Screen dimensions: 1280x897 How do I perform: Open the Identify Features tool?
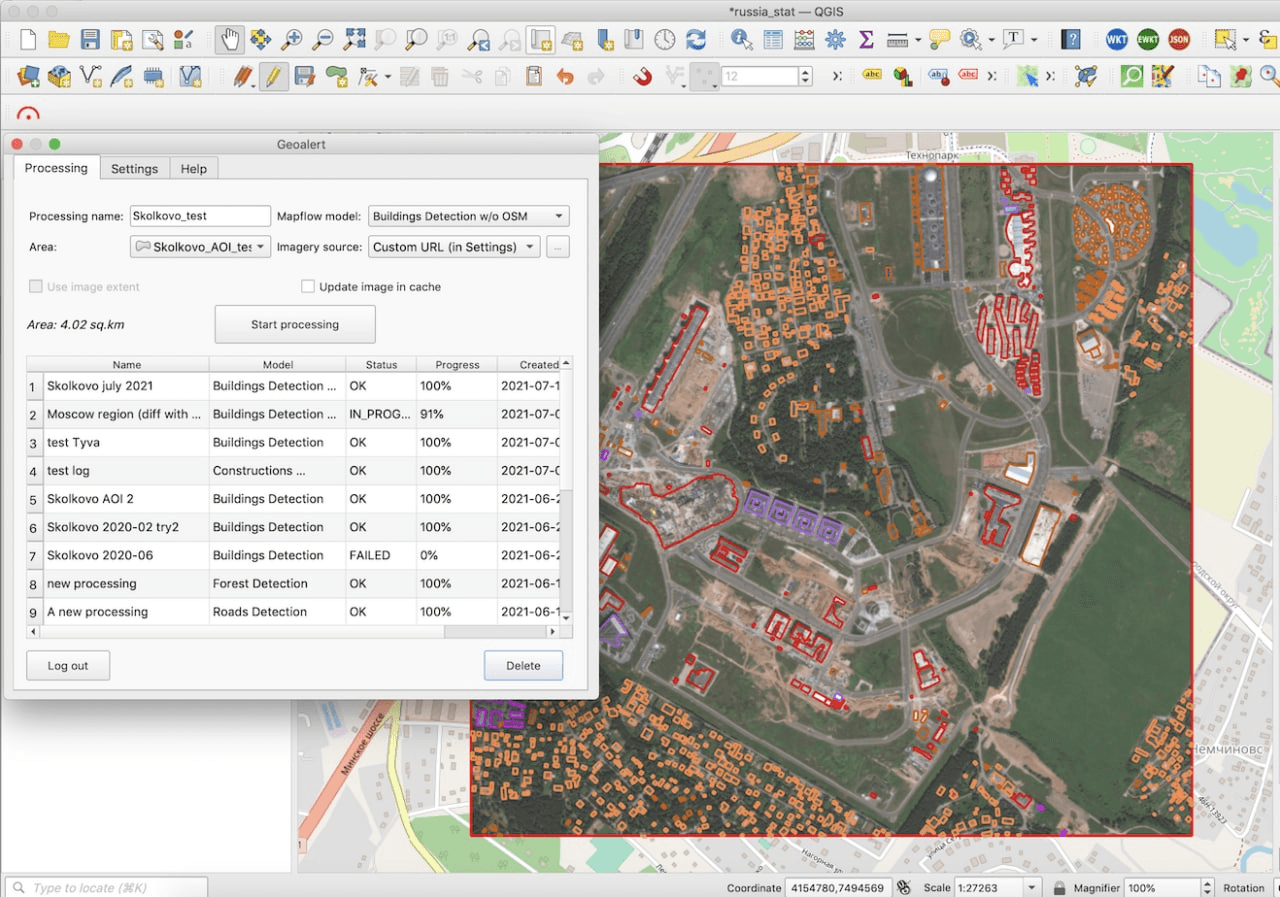click(x=739, y=41)
